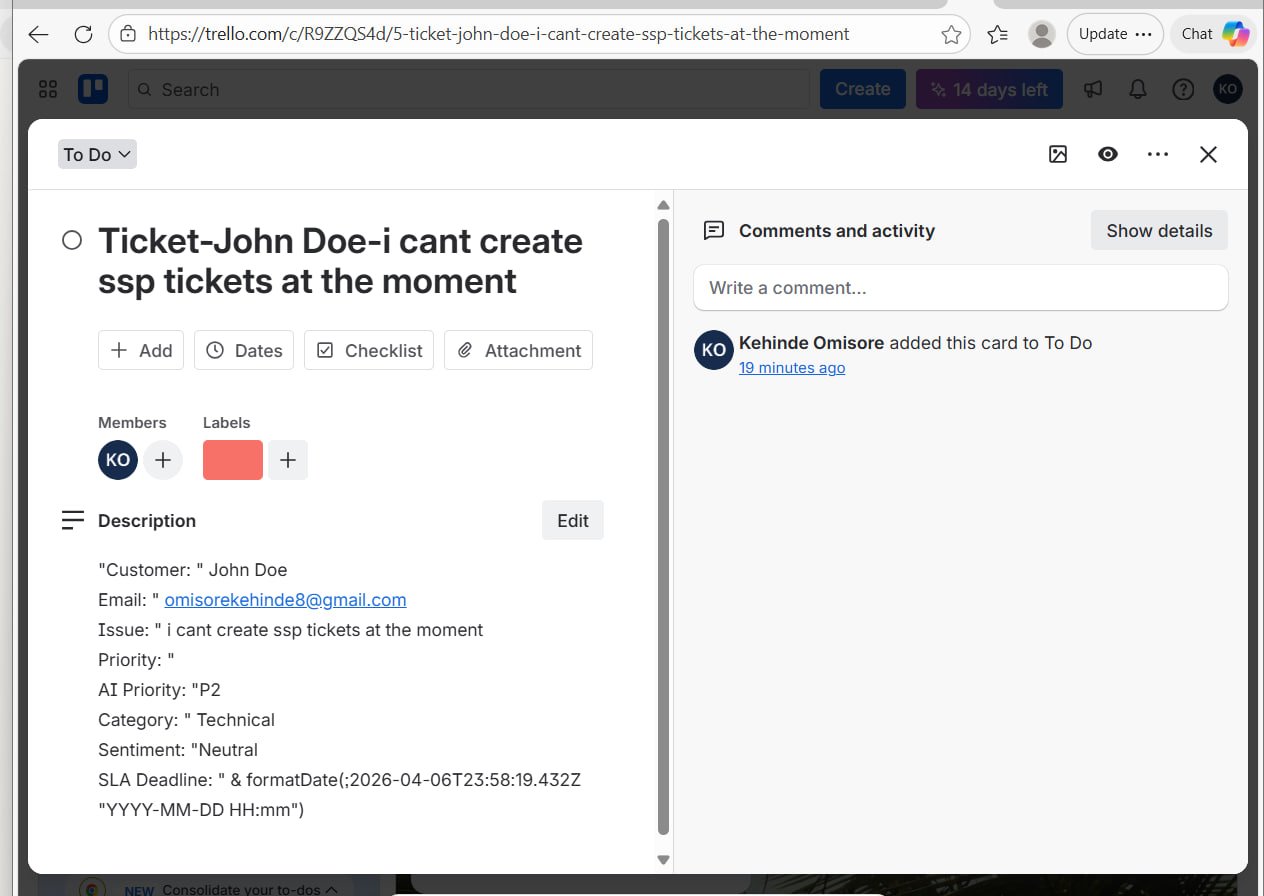Open the 19 minutes ago timestamp link

click(x=792, y=368)
